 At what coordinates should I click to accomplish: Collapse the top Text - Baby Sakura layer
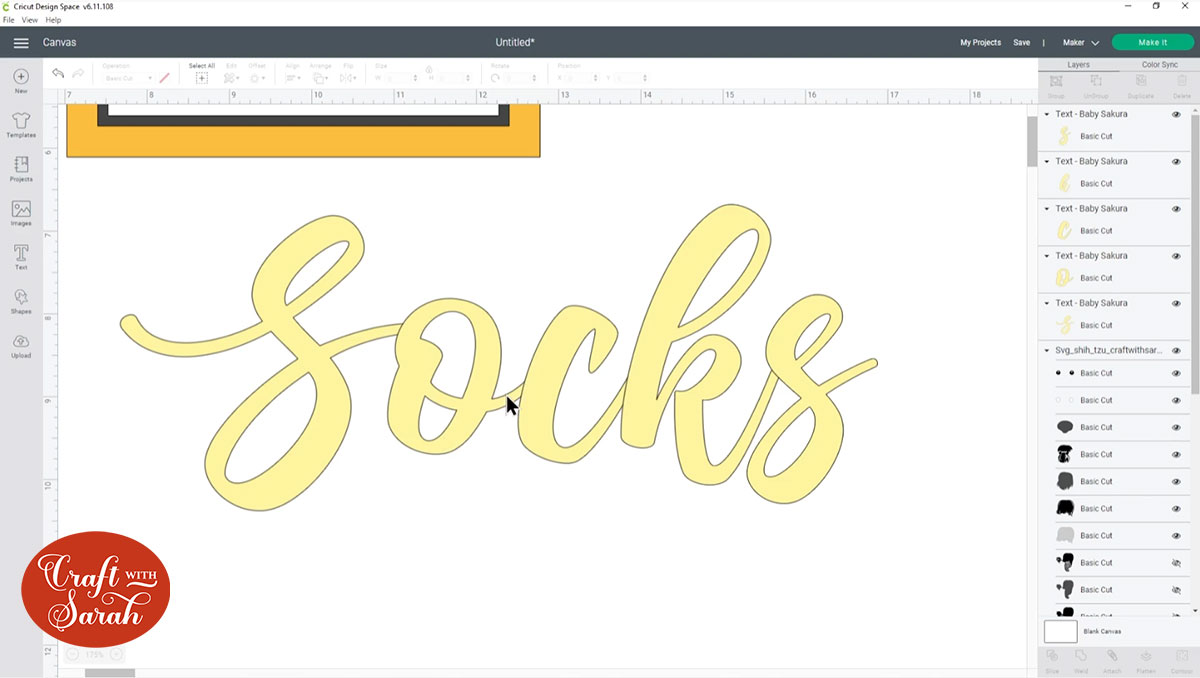click(x=1047, y=113)
